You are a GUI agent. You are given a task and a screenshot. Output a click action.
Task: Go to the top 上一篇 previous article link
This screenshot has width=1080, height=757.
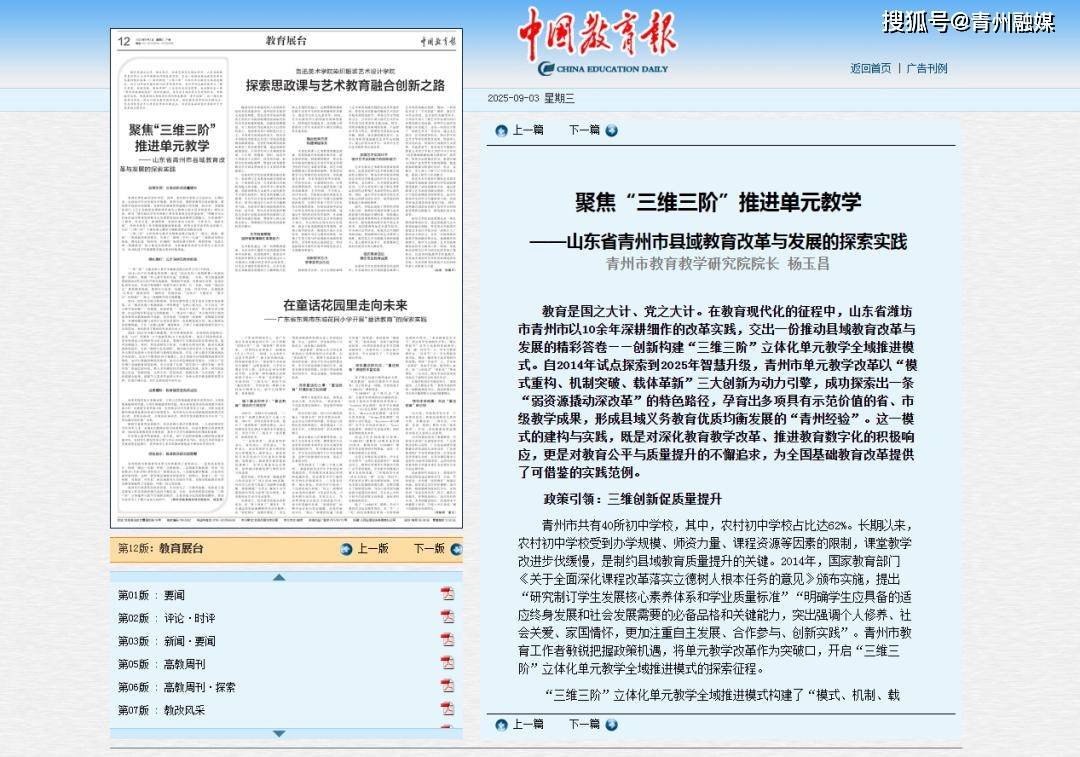click(528, 129)
